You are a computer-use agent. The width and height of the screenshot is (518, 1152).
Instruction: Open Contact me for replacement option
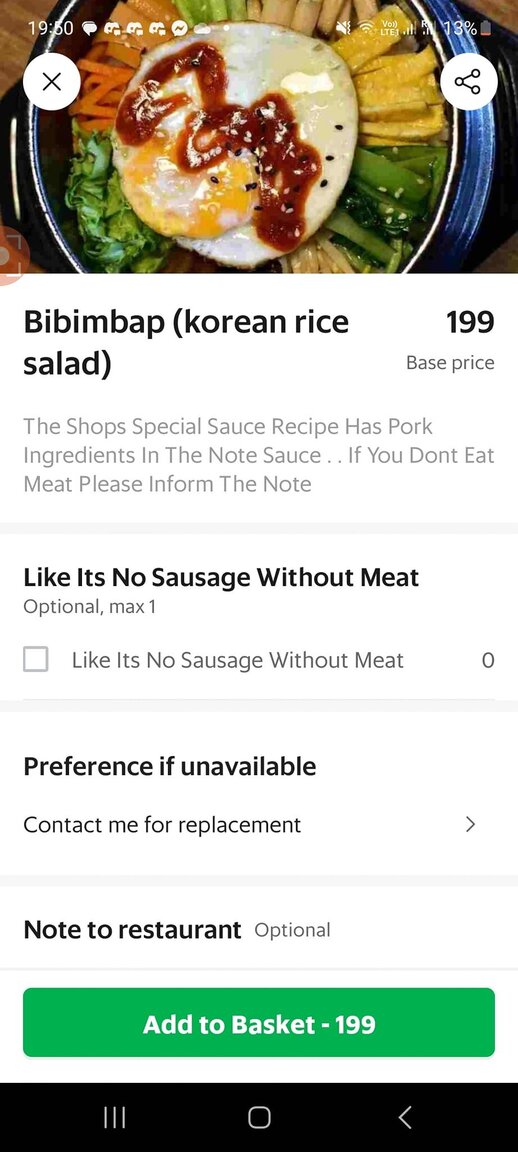259,824
